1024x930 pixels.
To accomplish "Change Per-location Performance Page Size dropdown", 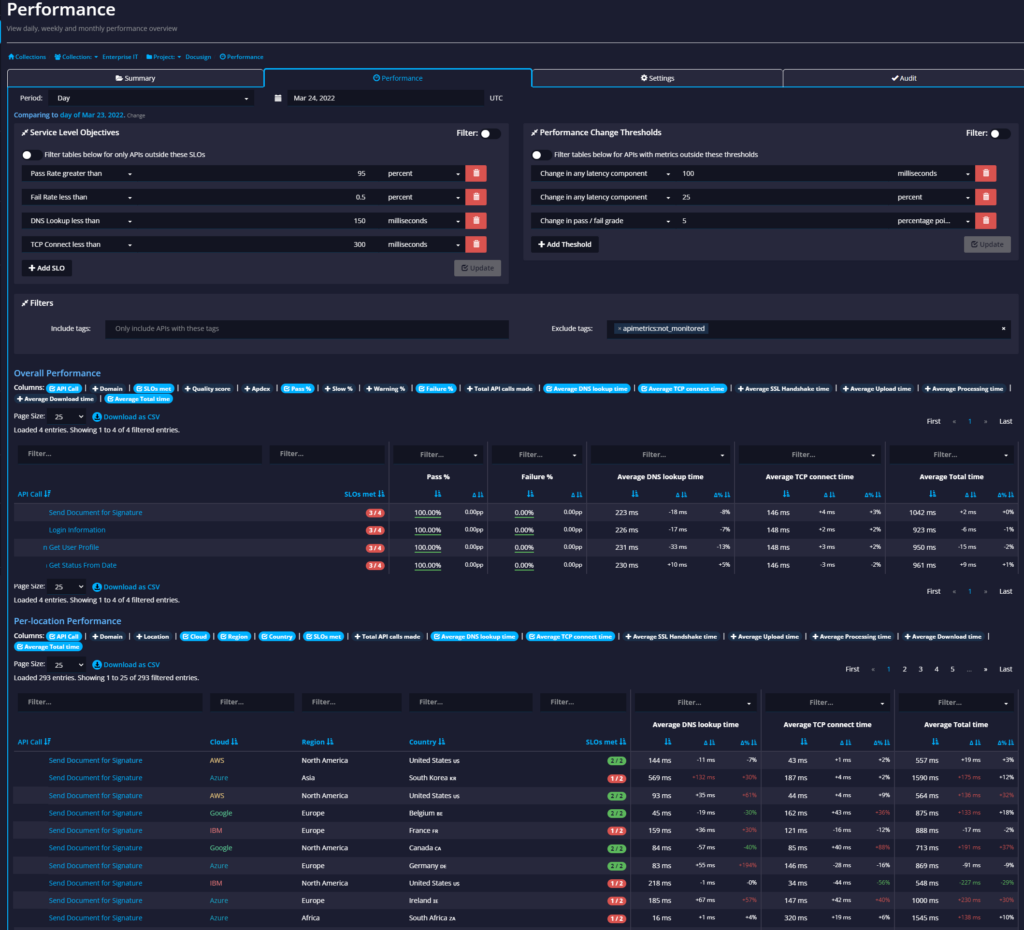I will (68, 665).
